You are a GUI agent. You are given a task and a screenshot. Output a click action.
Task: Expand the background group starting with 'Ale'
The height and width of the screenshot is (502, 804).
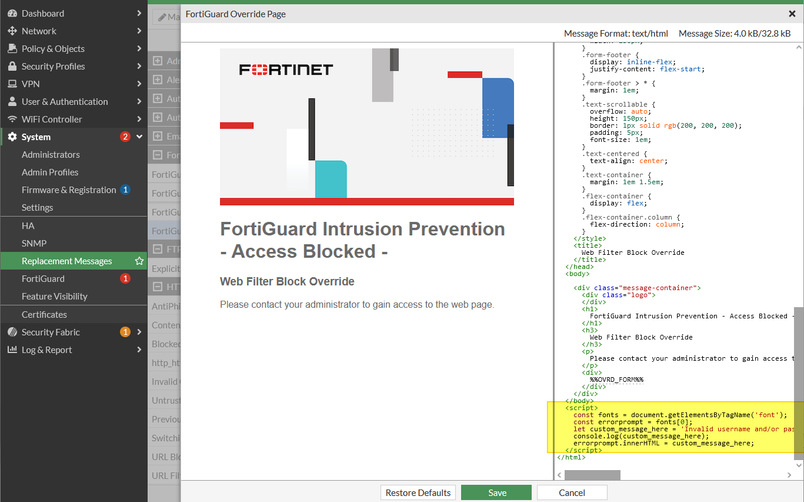tap(157, 79)
